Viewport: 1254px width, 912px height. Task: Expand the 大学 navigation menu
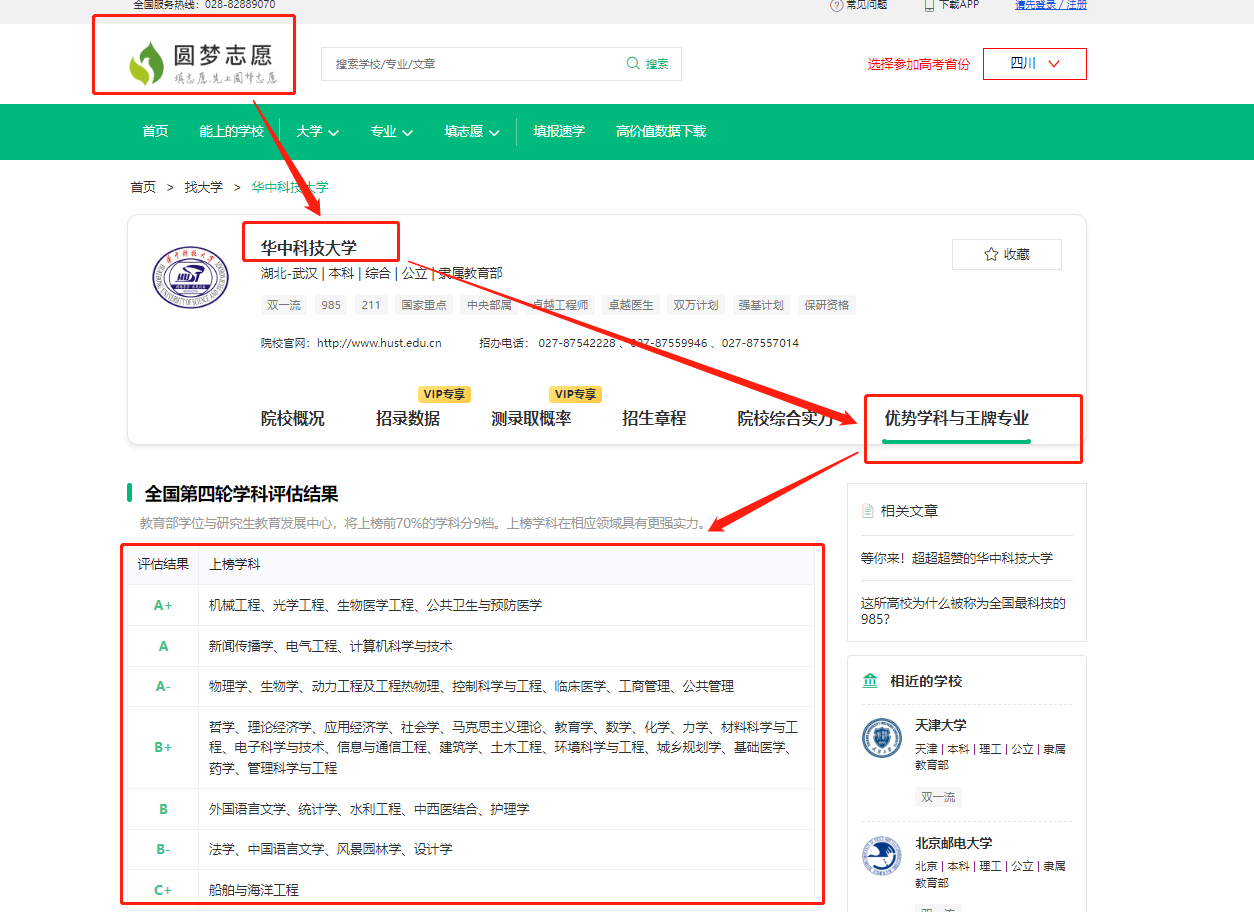click(317, 132)
